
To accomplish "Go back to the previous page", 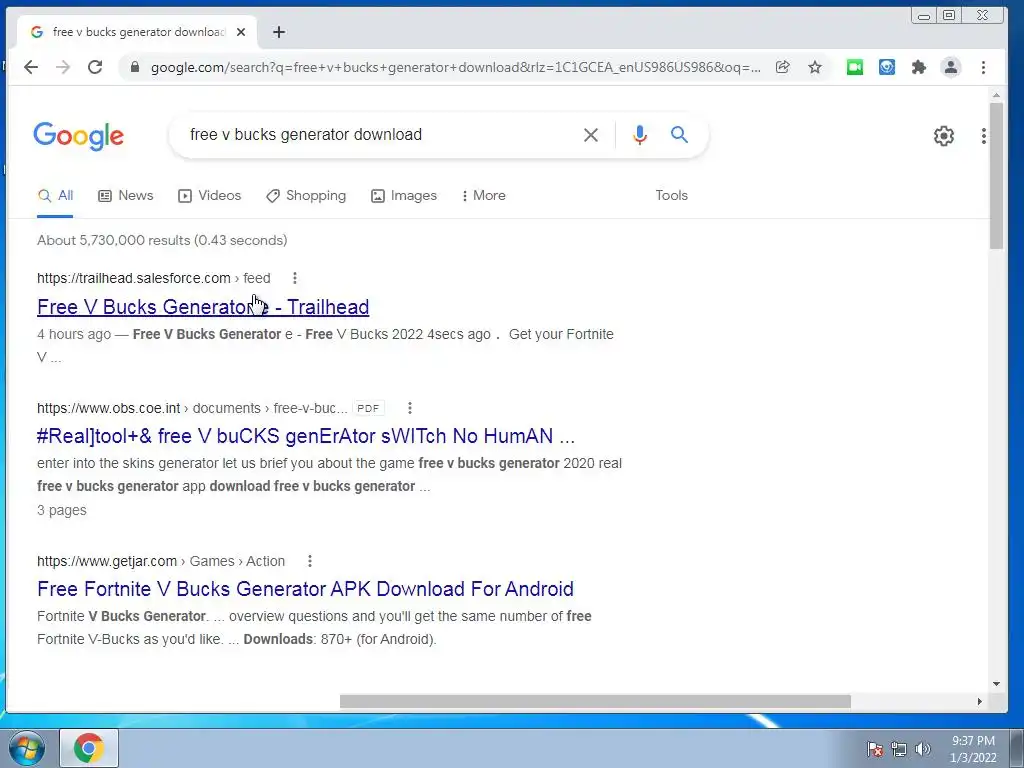I will click(x=31, y=67).
